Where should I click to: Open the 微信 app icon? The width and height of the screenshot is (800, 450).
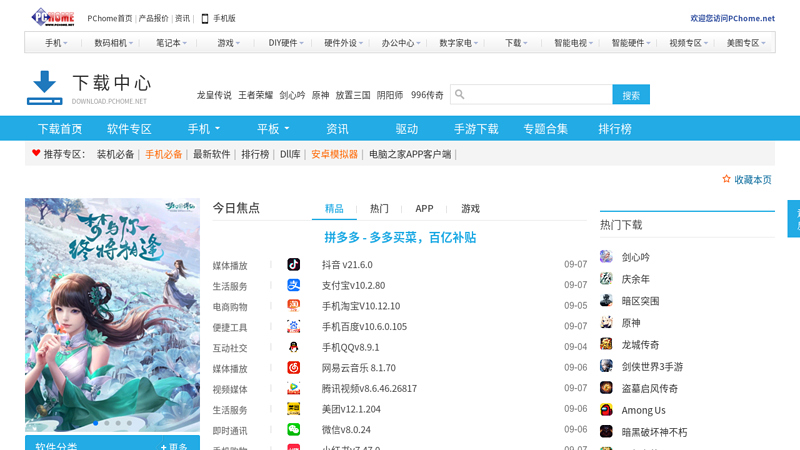click(293, 430)
